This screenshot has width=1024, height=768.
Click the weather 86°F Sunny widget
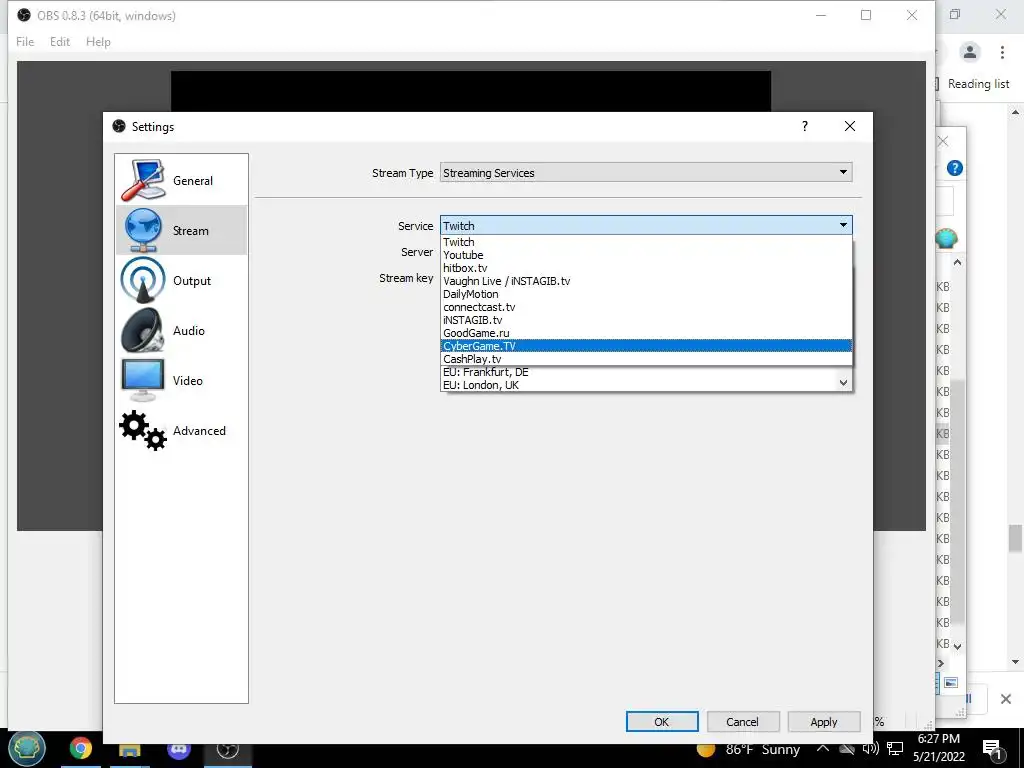click(x=748, y=749)
